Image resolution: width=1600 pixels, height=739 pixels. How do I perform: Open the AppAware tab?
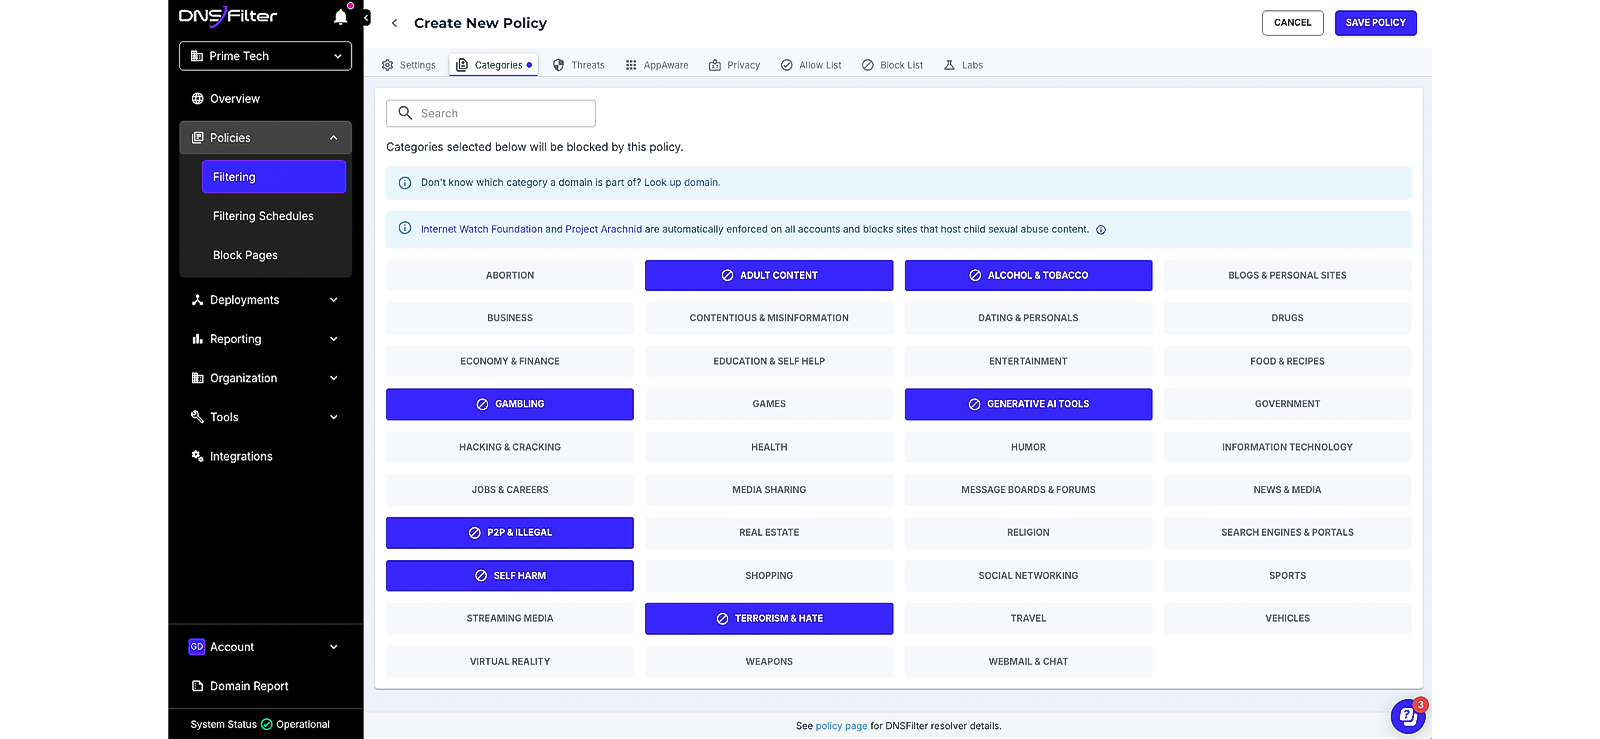point(657,65)
